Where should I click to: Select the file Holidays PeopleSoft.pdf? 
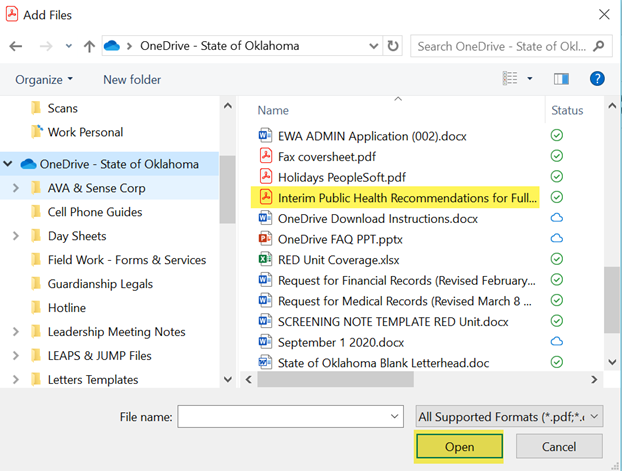342,177
